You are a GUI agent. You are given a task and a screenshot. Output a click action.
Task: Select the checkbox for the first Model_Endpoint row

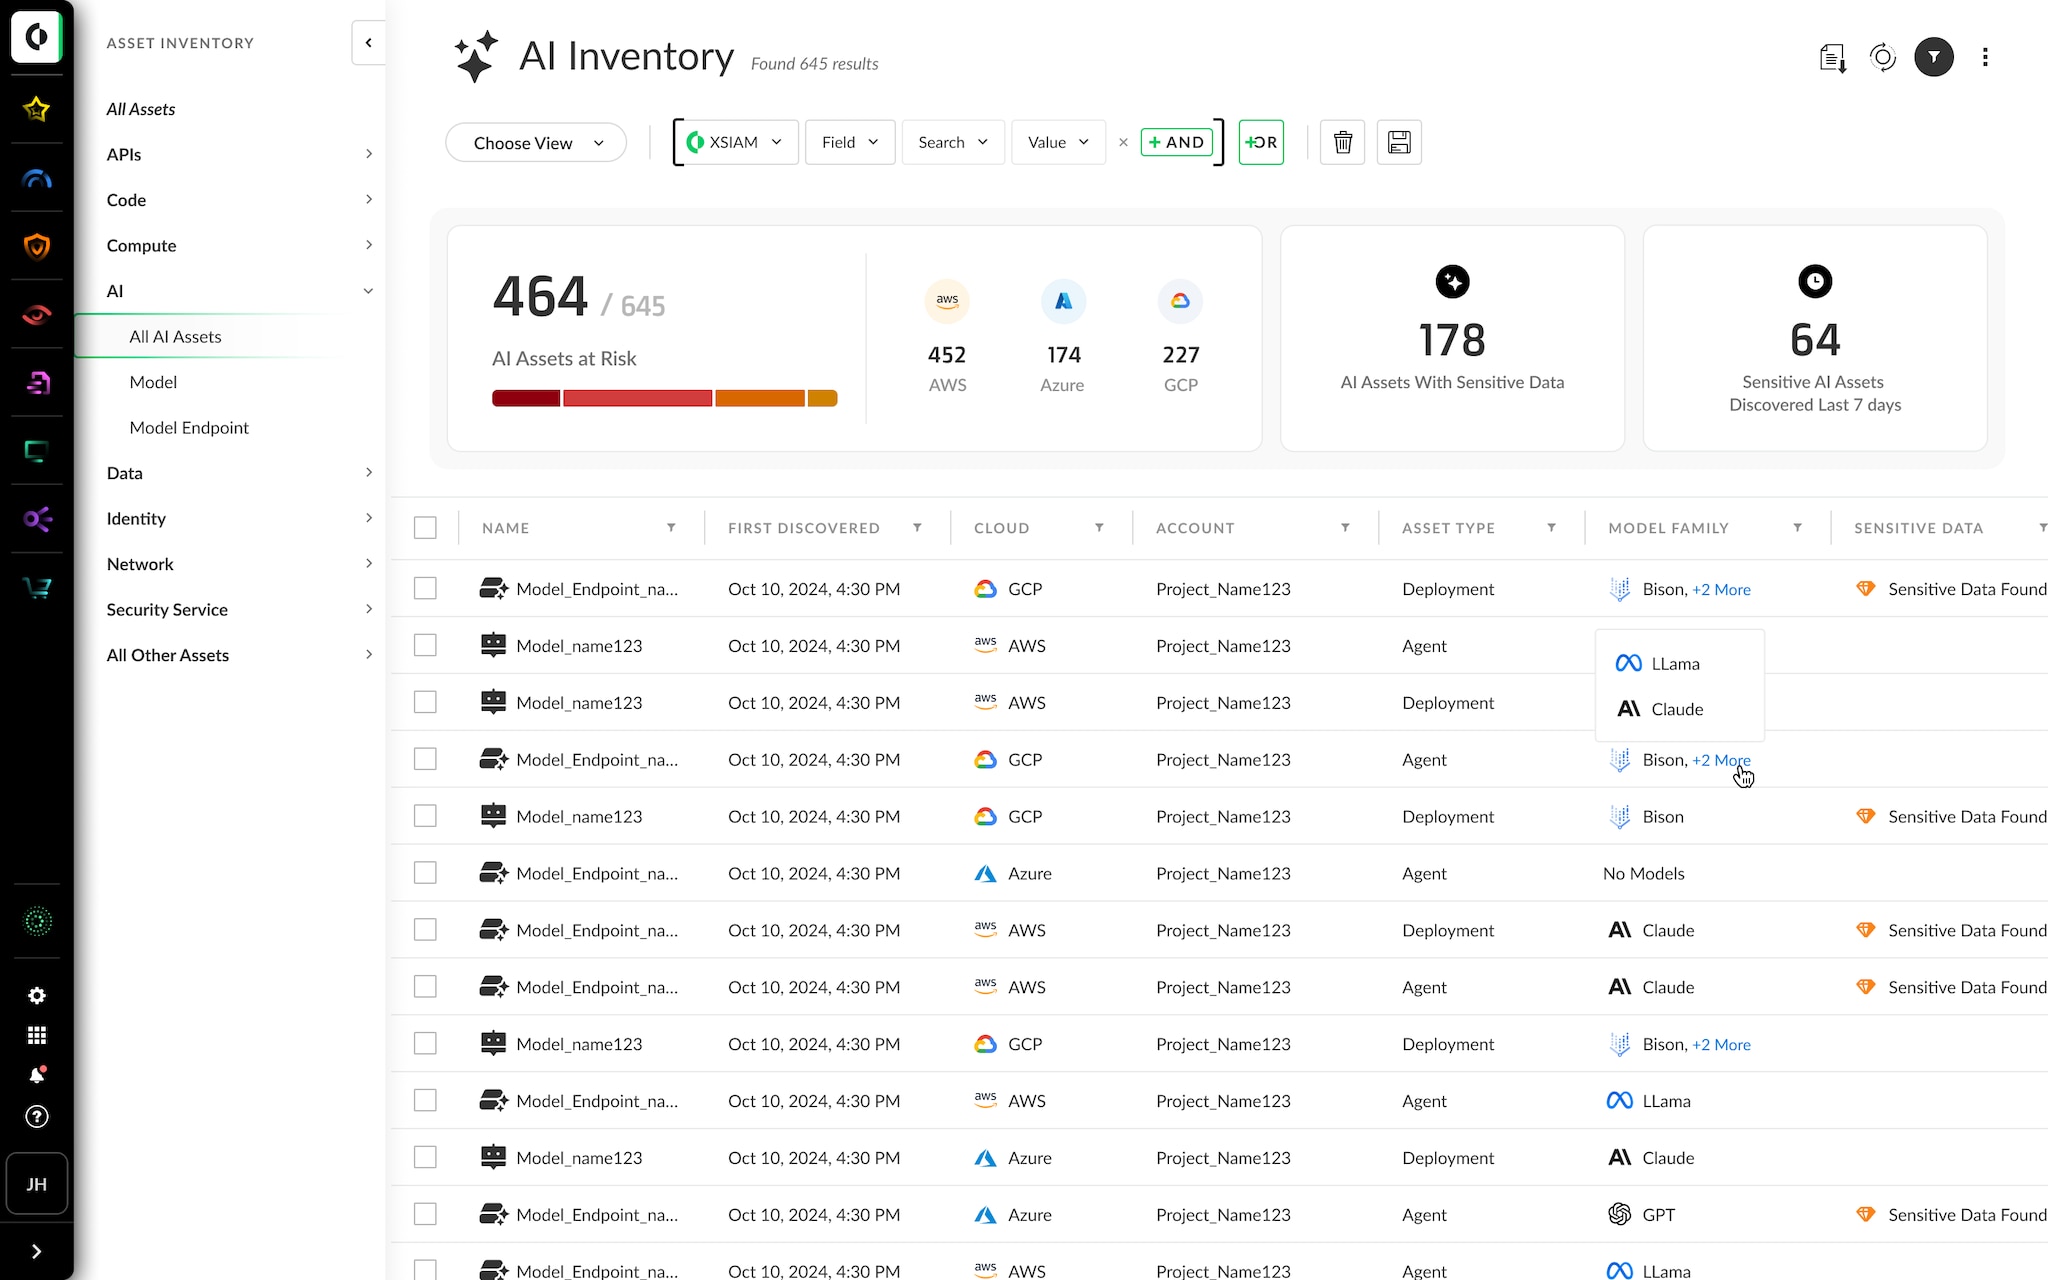click(x=425, y=588)
